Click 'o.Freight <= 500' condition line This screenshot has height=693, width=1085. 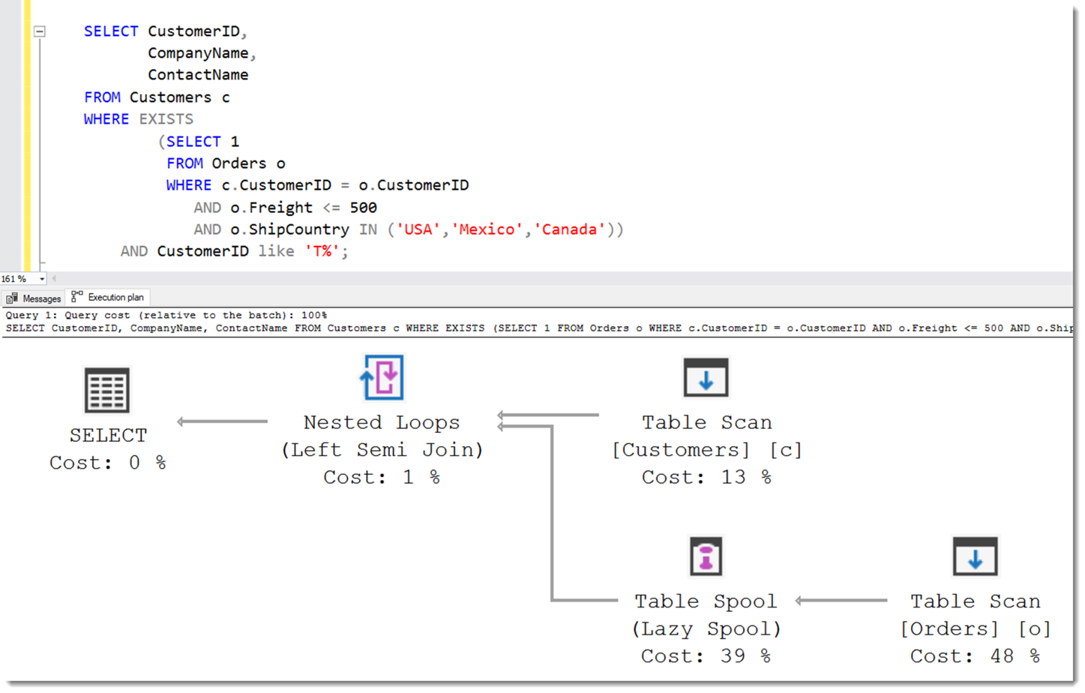pos(304,208)
